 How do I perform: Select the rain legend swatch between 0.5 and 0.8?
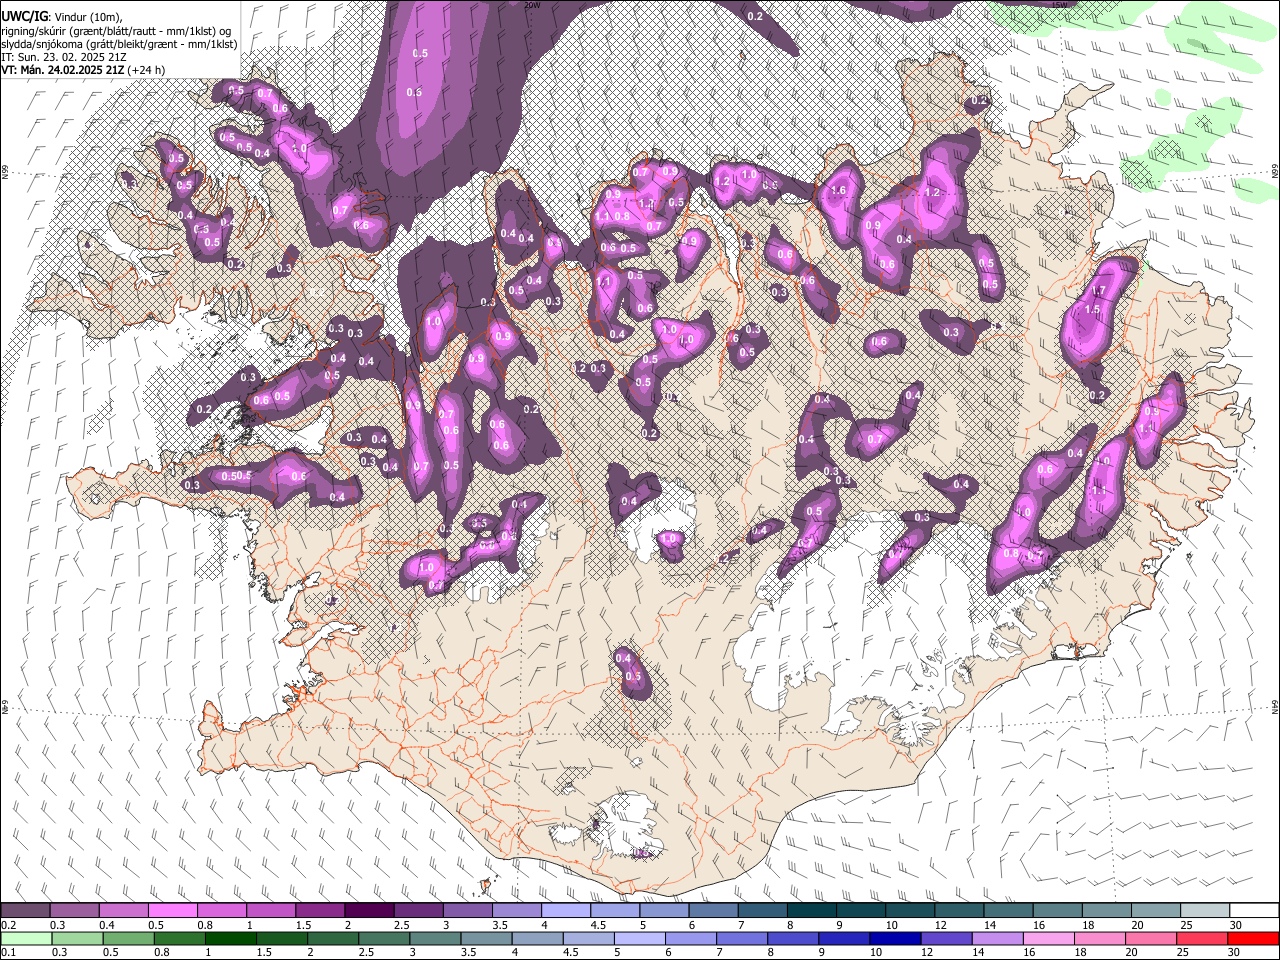pos(128,938)
